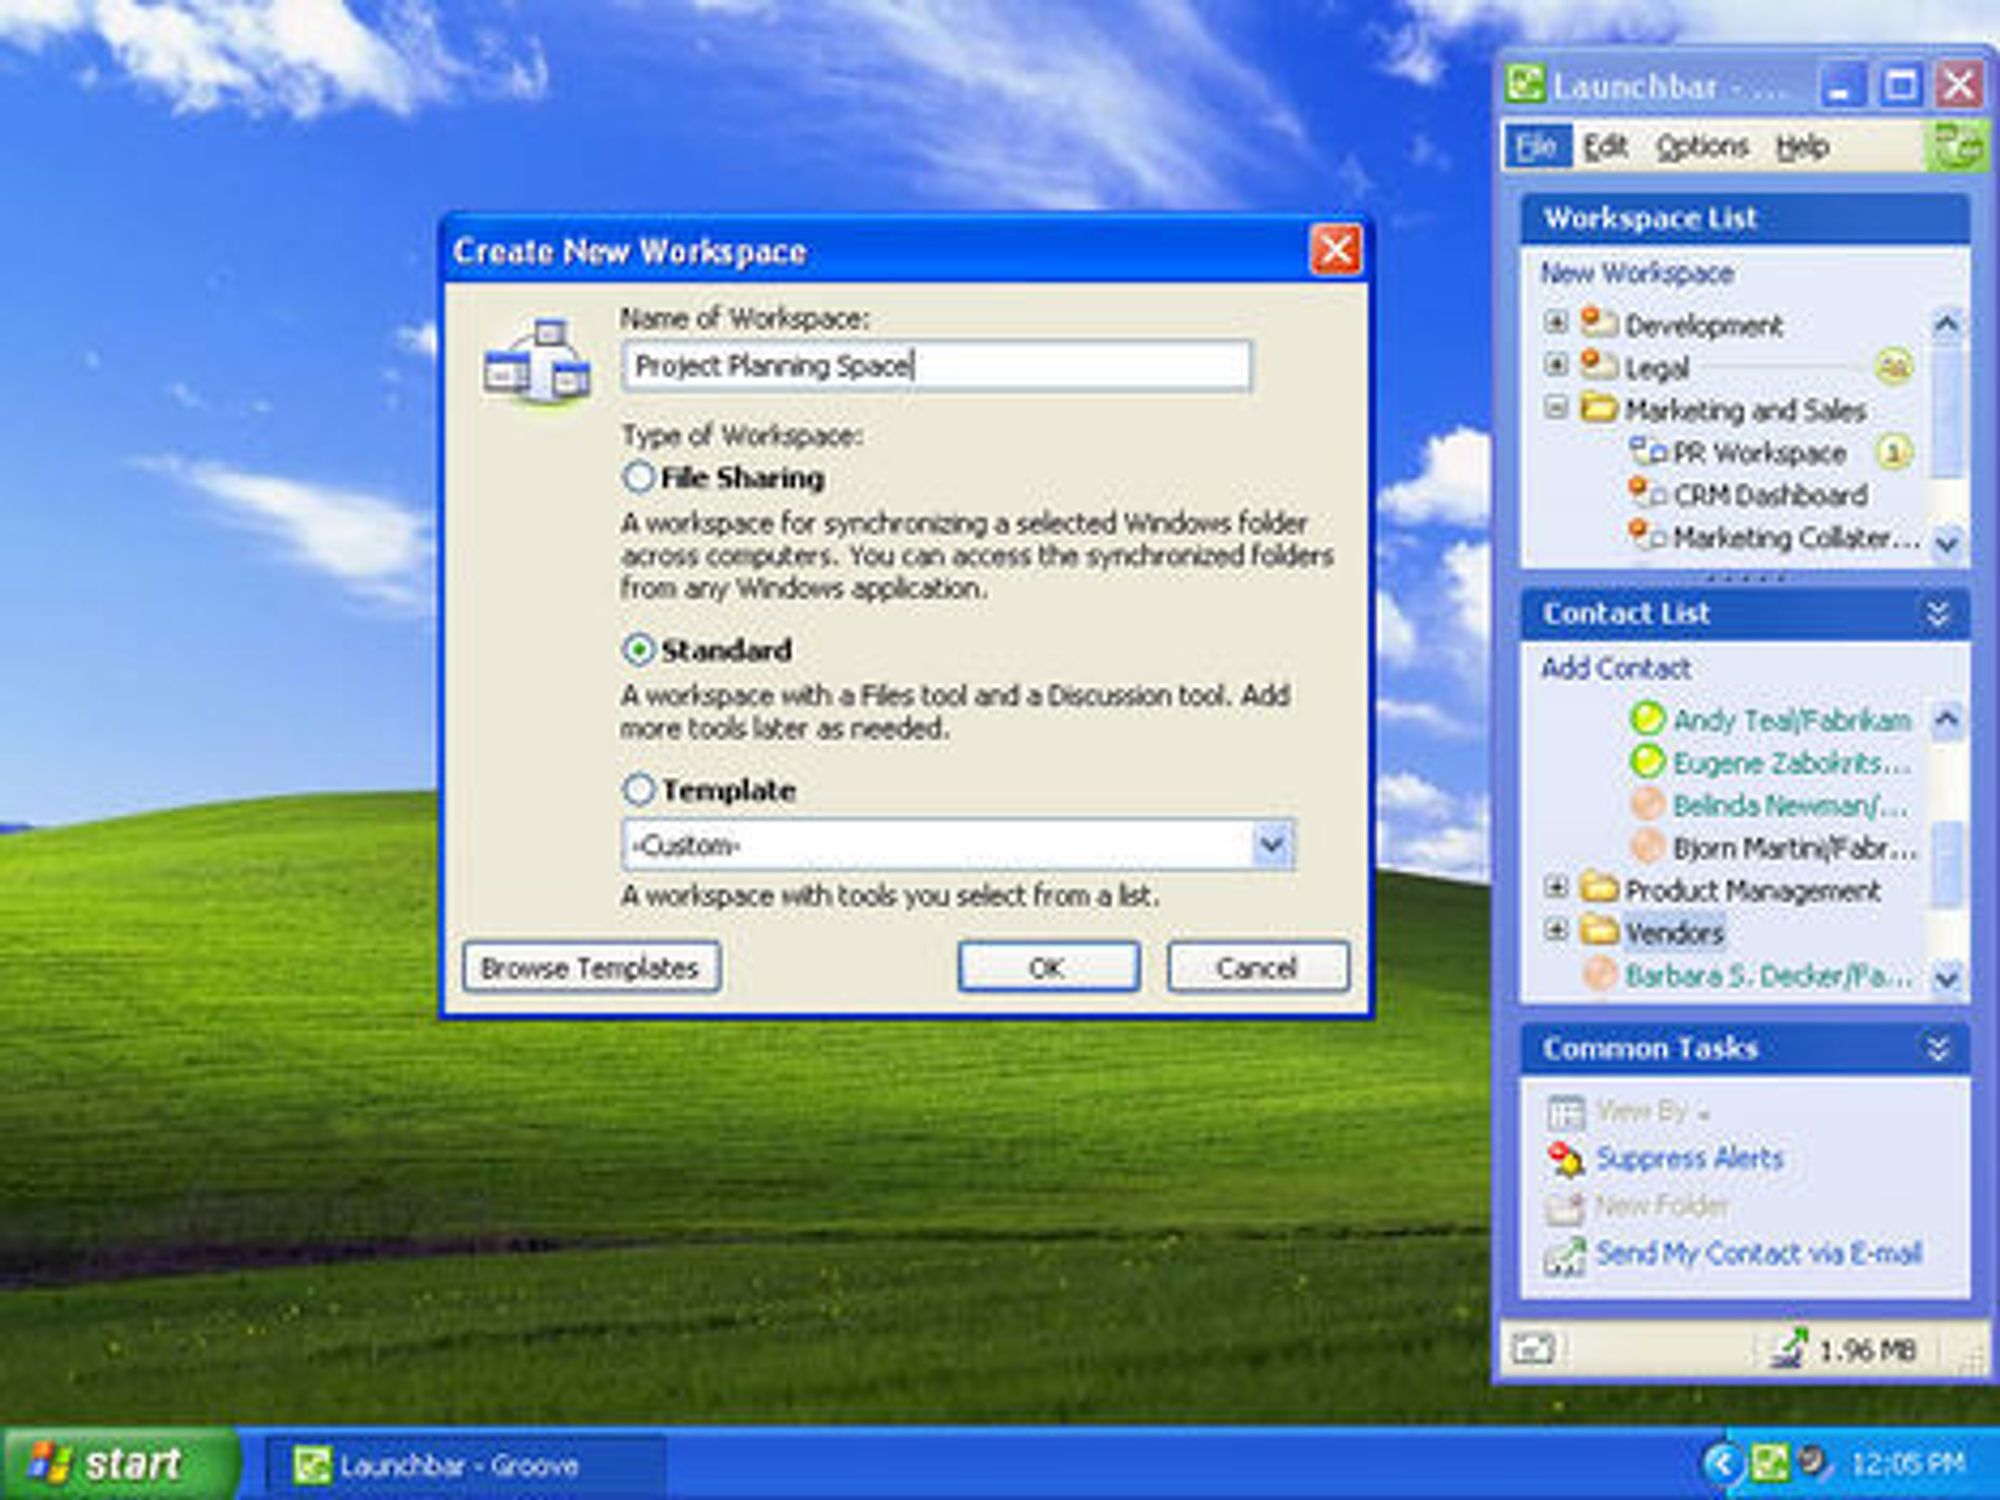Click the Add Contact link

point(1615,667)
